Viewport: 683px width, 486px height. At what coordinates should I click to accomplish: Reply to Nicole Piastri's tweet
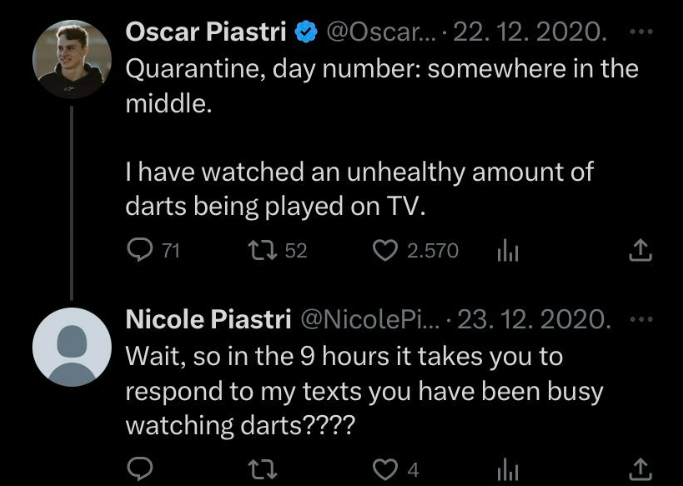140,469
